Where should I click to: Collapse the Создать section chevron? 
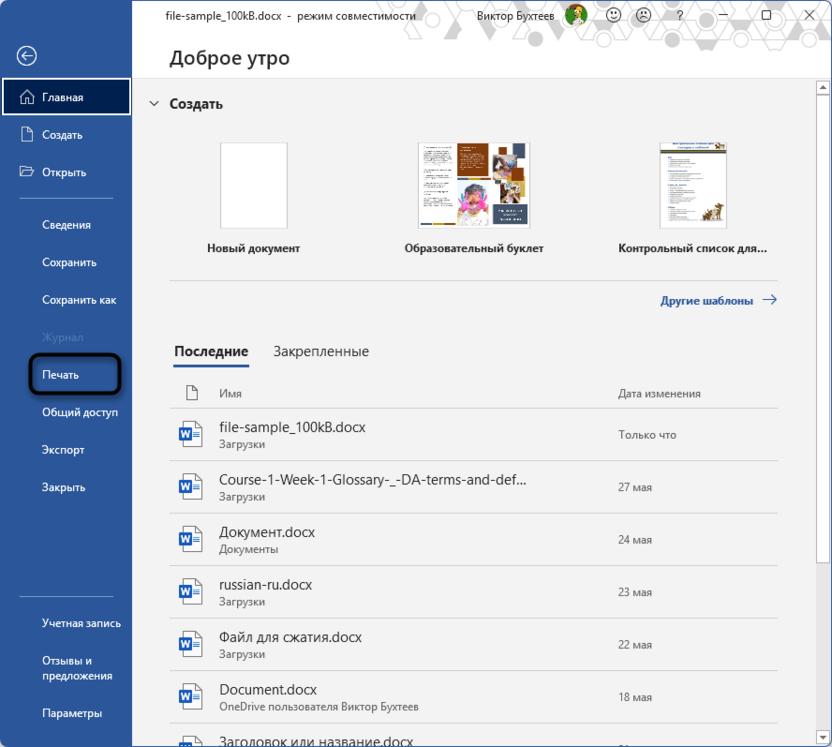pos(154,103)
